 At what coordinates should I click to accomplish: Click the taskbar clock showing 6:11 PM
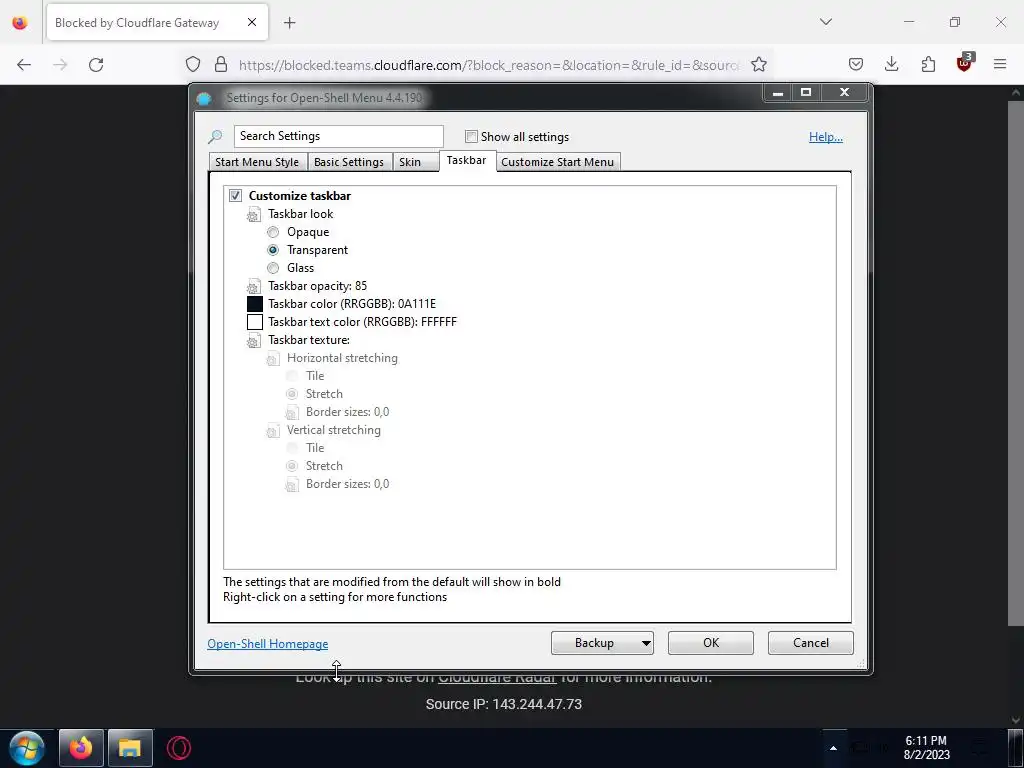coord(926,748)
